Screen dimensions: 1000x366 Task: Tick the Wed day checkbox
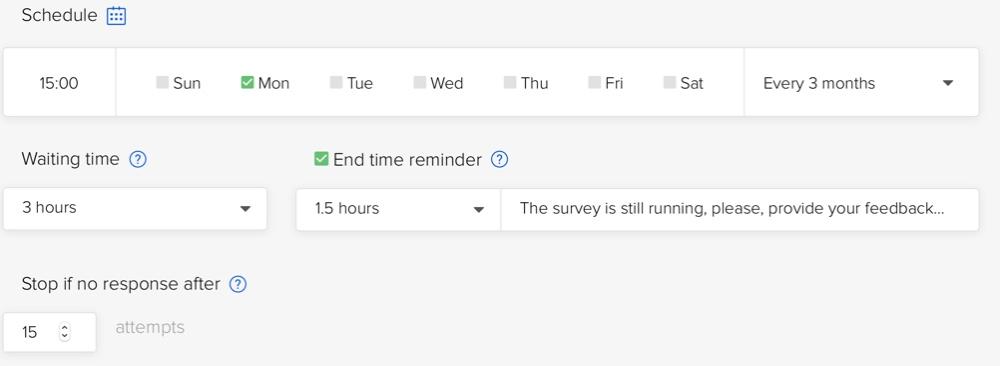pyautogui.click(x=420, y=82)
